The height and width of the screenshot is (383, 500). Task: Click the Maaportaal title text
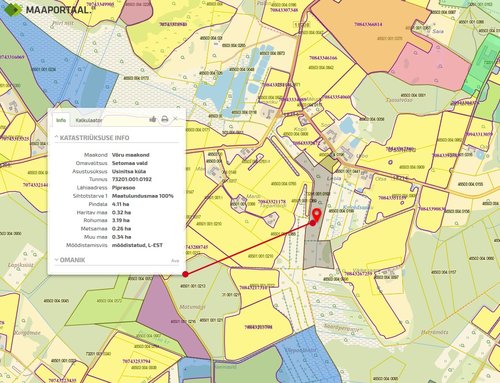pos(58,10)
